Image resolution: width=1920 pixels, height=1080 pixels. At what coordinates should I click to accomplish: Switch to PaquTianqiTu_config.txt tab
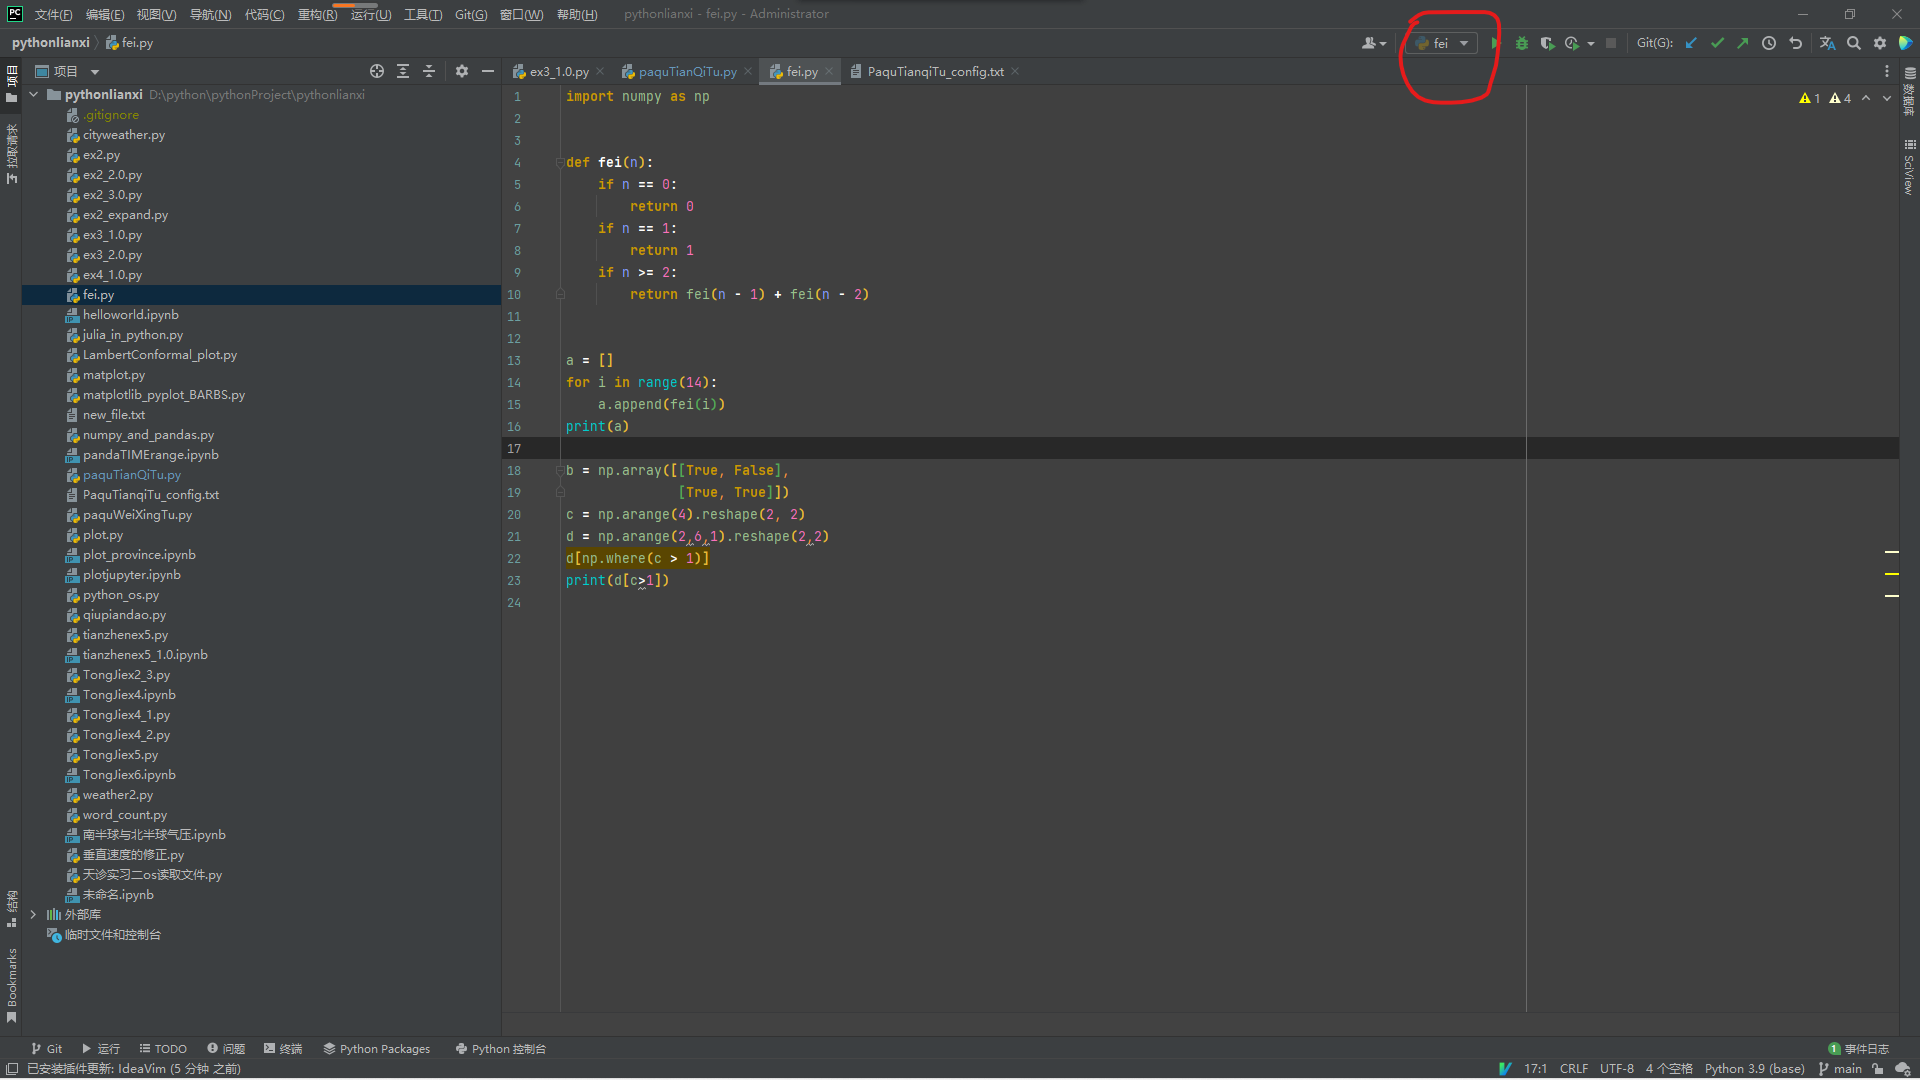coord(935,71)
